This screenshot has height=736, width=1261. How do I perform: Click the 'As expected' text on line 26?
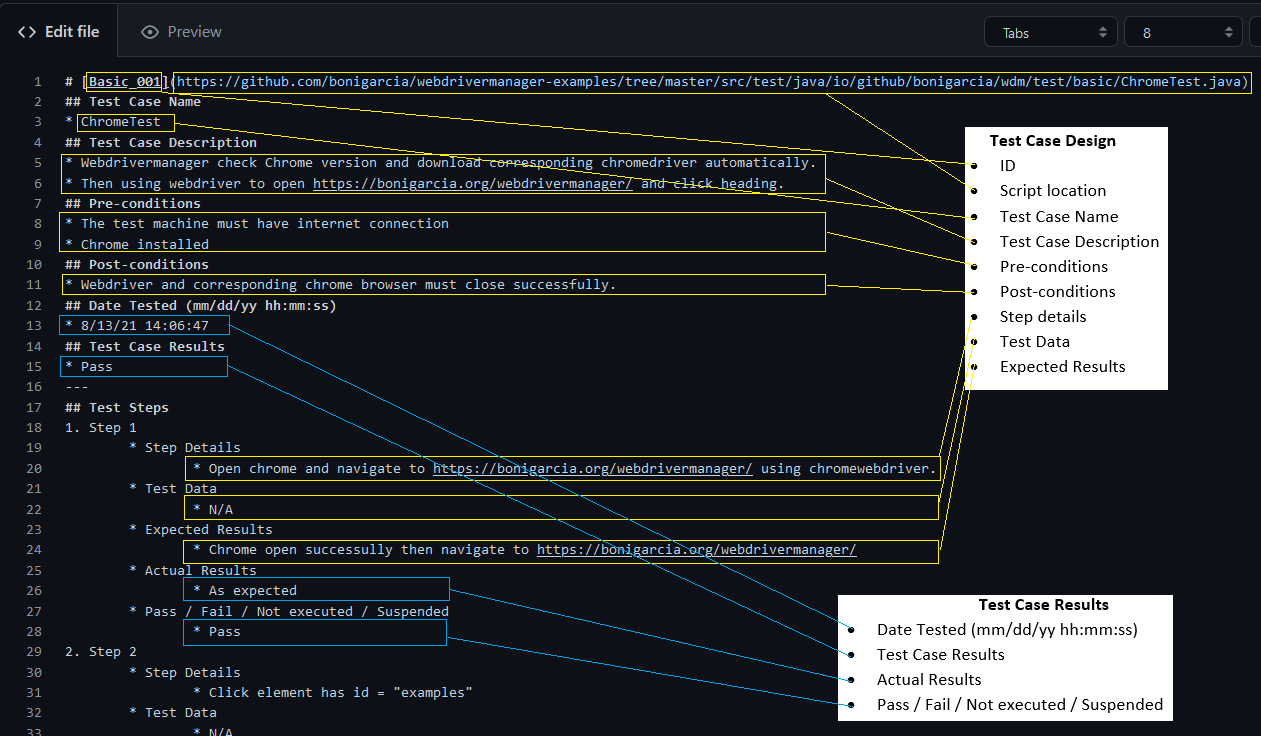(253, 590)
